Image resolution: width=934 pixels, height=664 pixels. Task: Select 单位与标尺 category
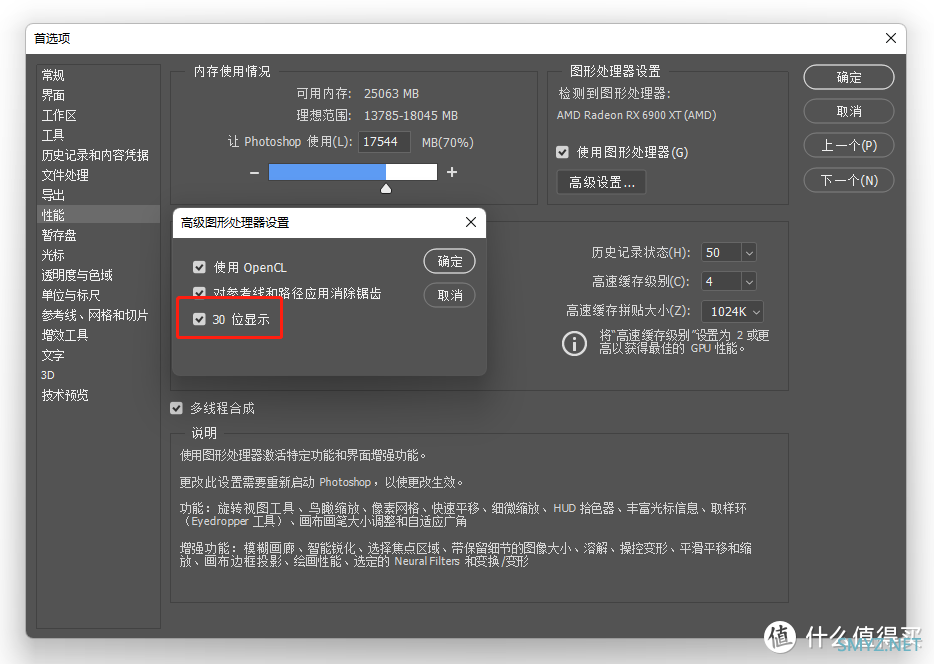pyautogui.click(x=71, y=295)
